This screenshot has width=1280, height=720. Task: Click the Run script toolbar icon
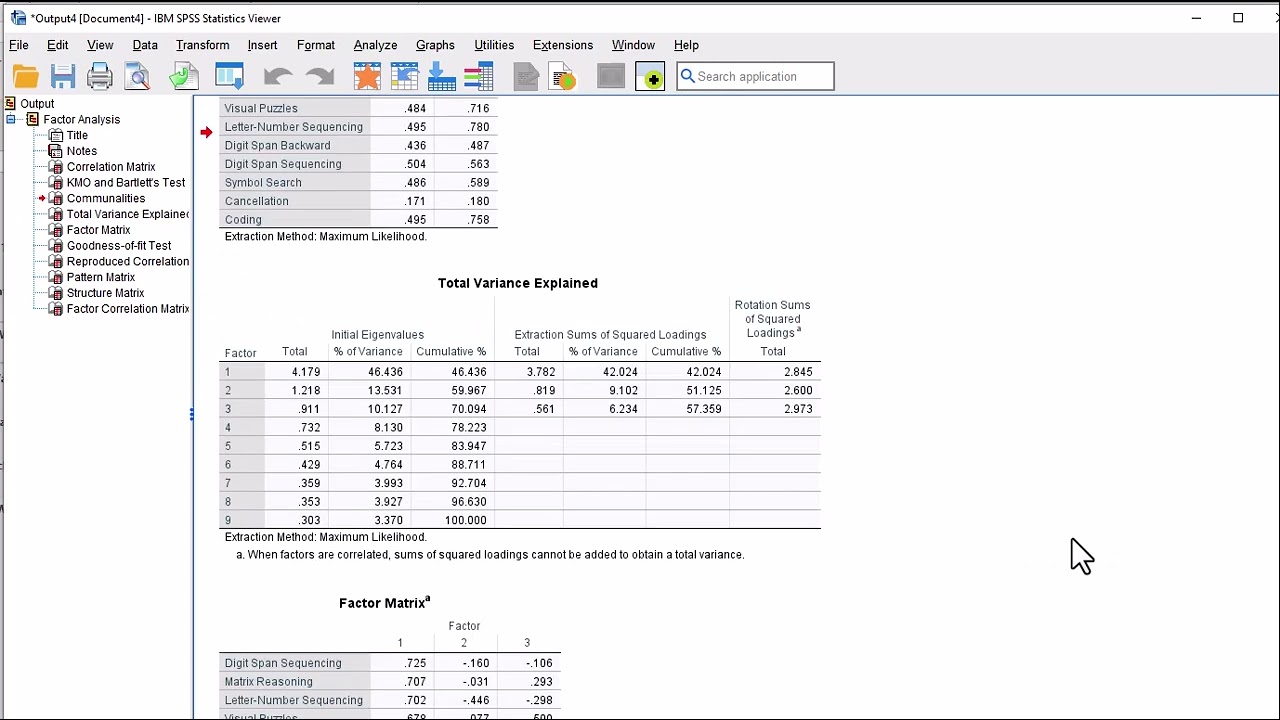click(563, 76)
